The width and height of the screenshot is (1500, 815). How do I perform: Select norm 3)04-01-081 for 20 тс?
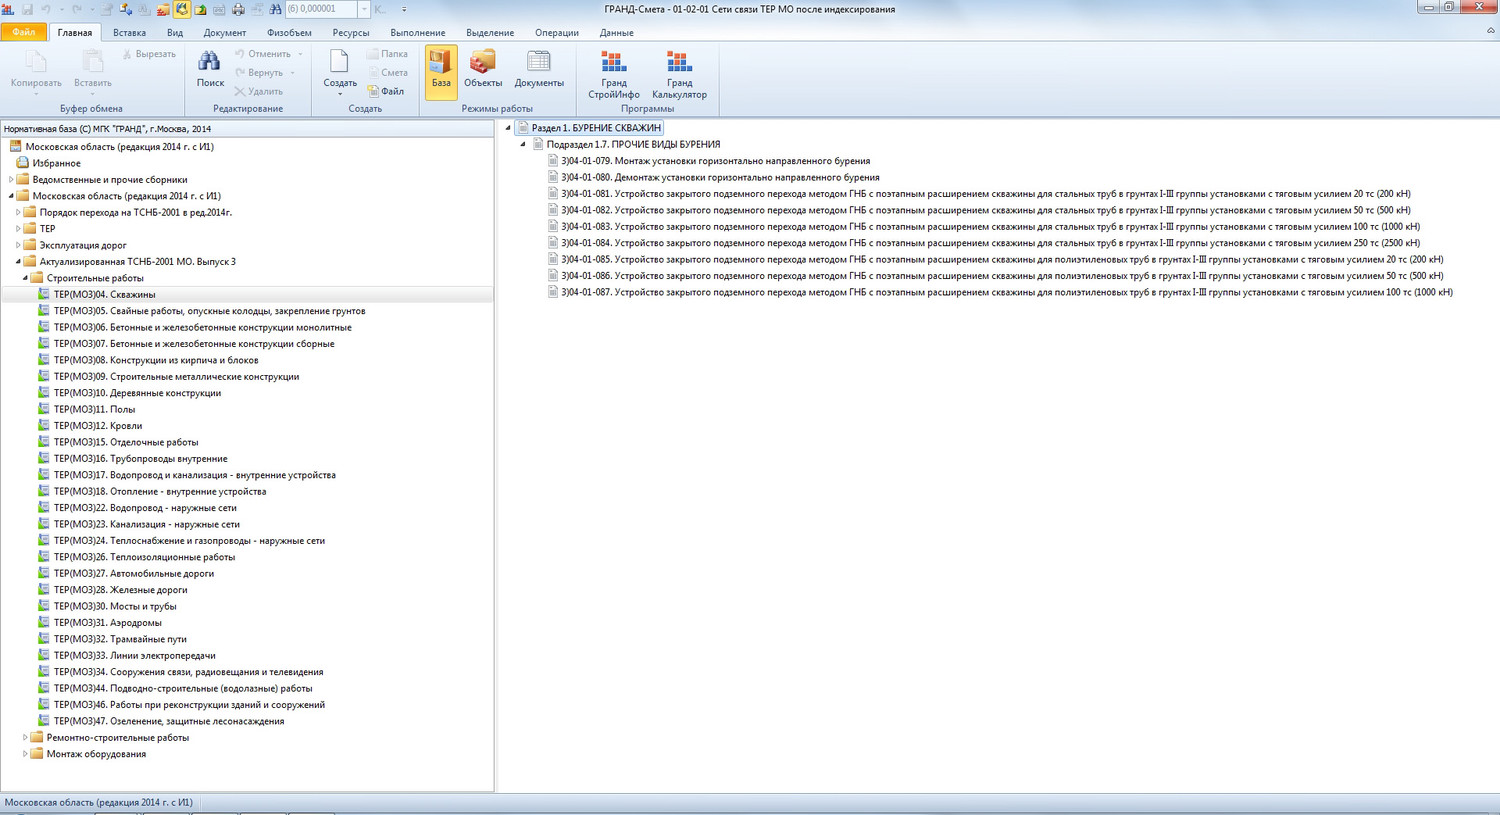[x=986, y=194]
